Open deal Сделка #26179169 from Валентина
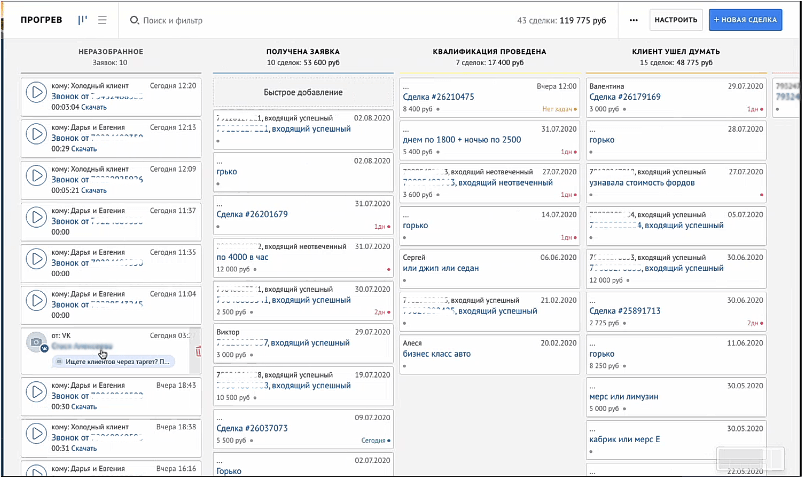802x477 pixels. (x=625, y=97)
